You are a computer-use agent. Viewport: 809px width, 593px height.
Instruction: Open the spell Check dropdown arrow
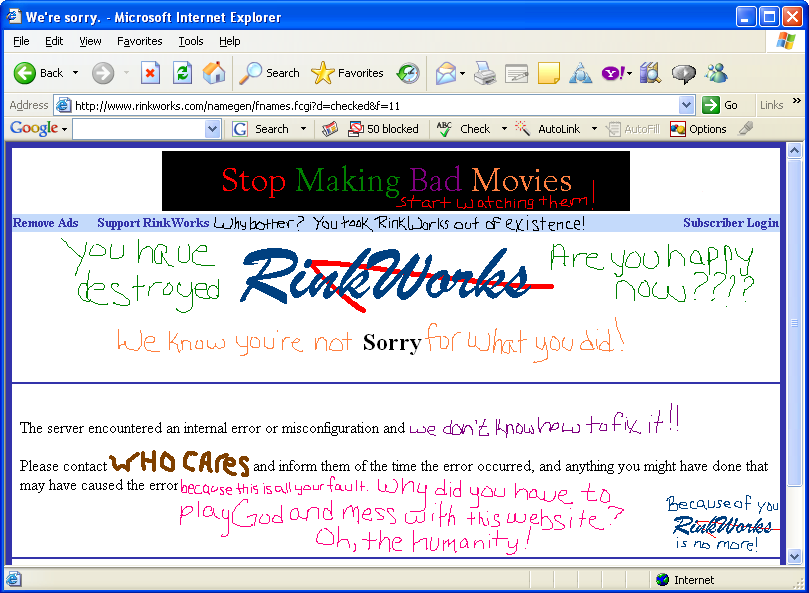coord(504,129)
